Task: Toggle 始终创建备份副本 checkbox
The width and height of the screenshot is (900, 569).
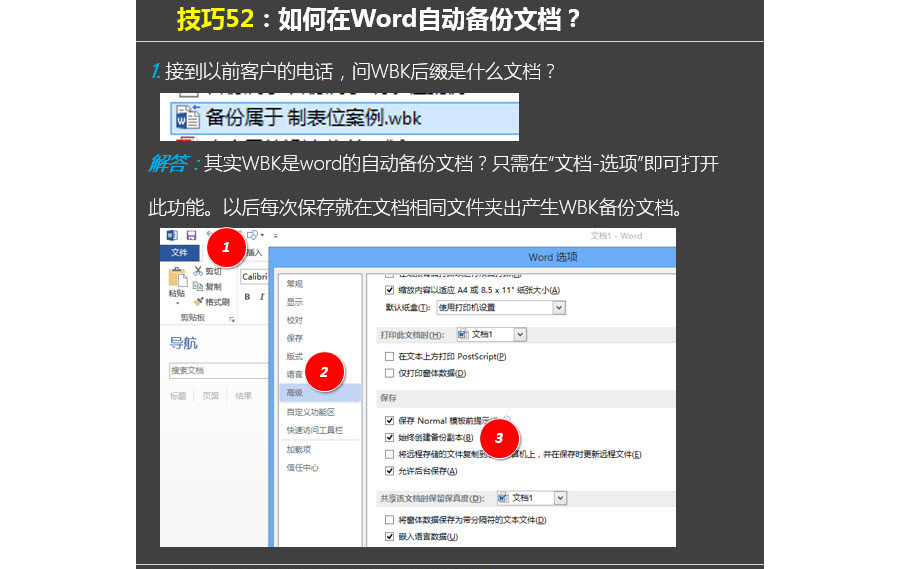Action: 390,438
